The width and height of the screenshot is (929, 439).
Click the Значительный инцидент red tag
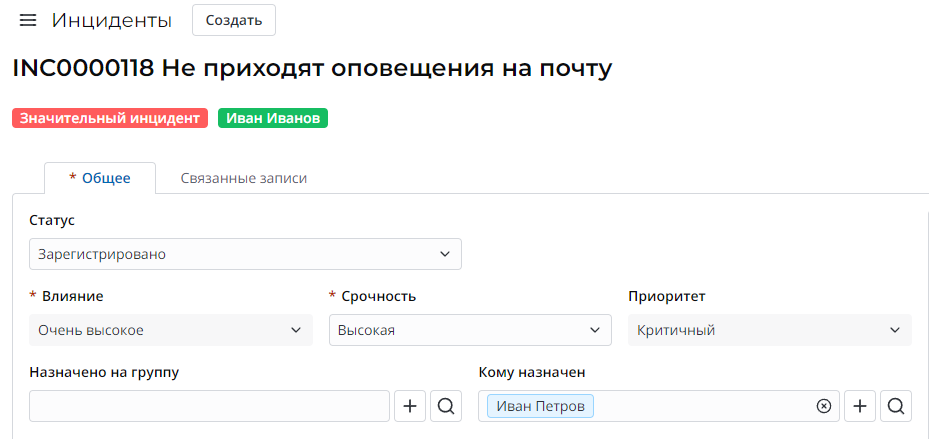point(110,118)
